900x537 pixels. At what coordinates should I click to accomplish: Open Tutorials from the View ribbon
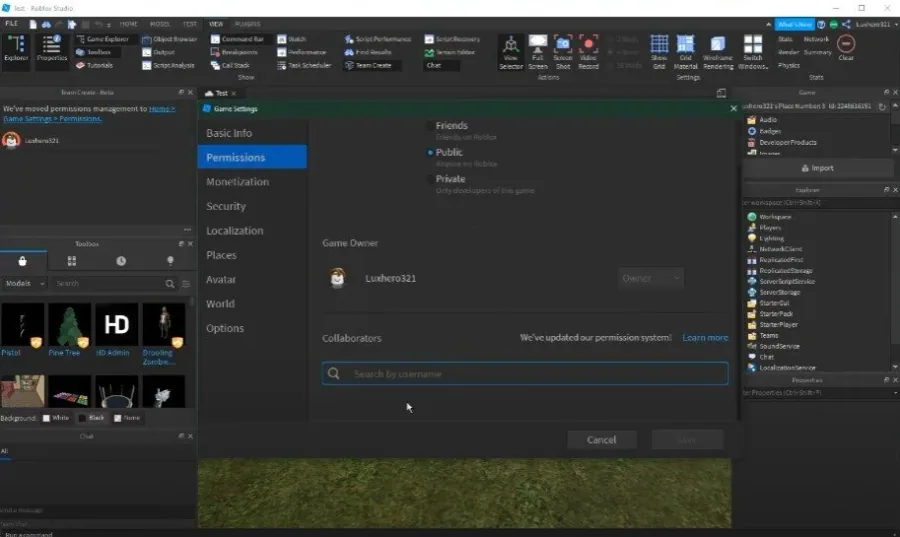(x=95, y=65)
